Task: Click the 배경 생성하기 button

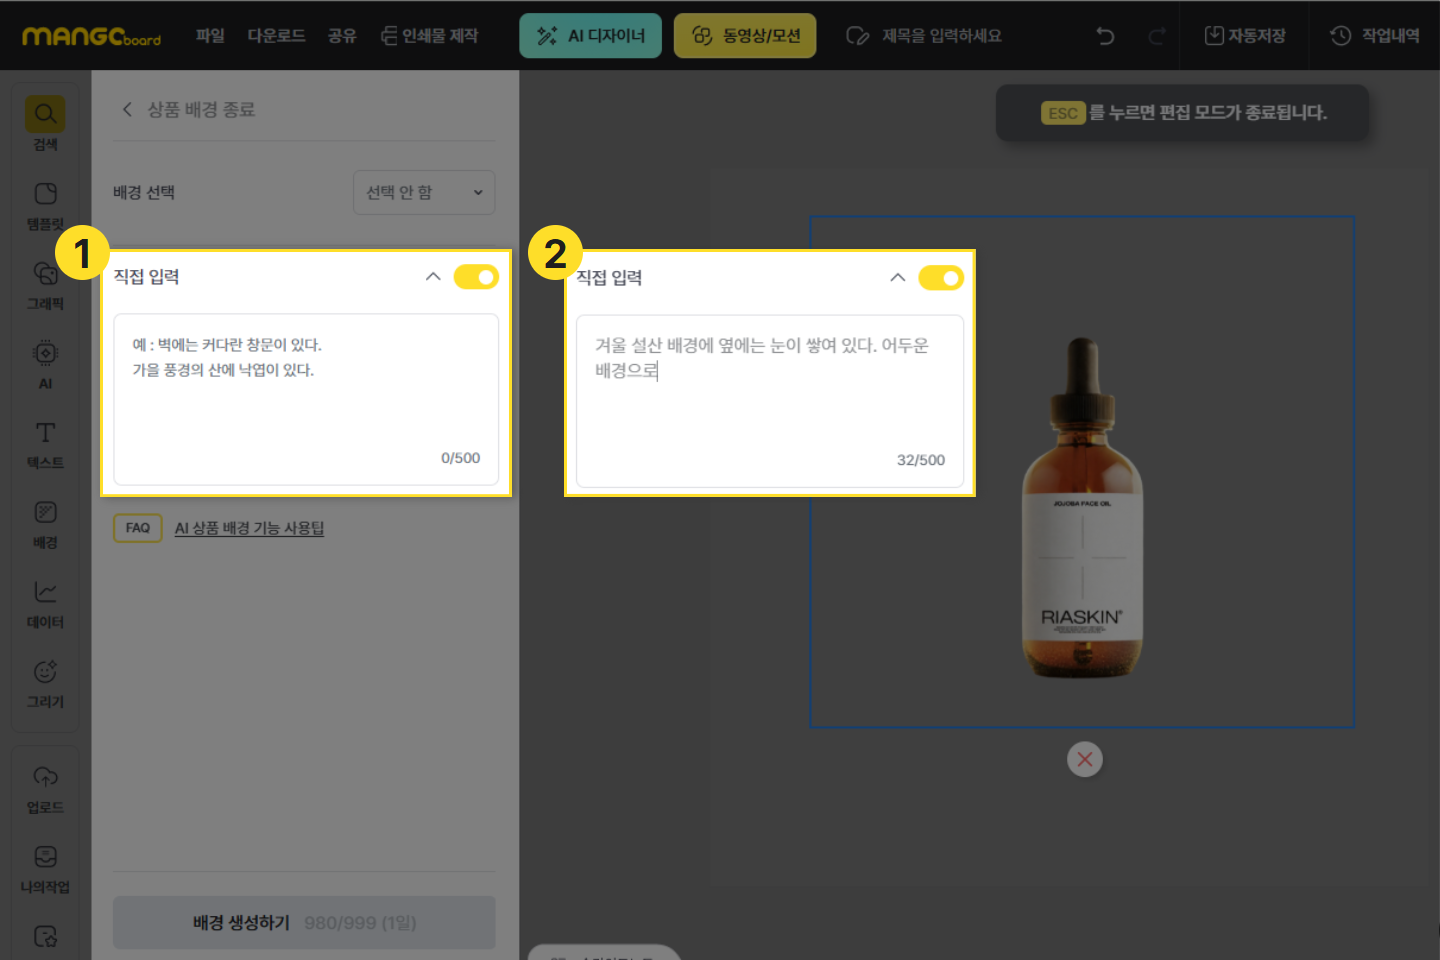Action: pos(304,922)
